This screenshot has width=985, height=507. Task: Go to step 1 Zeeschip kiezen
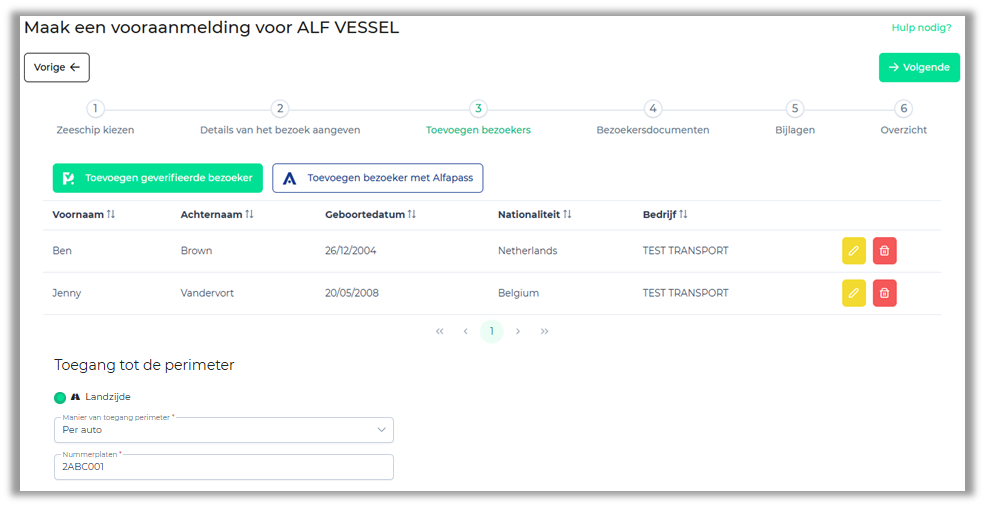coord(95,109)
